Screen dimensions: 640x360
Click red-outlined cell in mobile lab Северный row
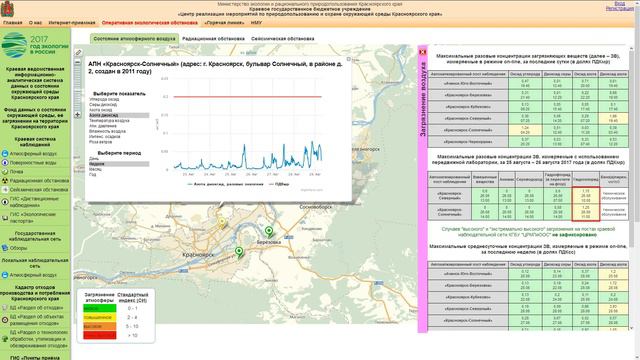(586, 196)
